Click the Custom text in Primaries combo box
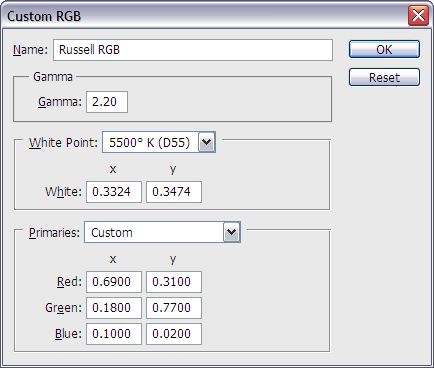The height and width of the screenshot is (368, 434). 112,233
